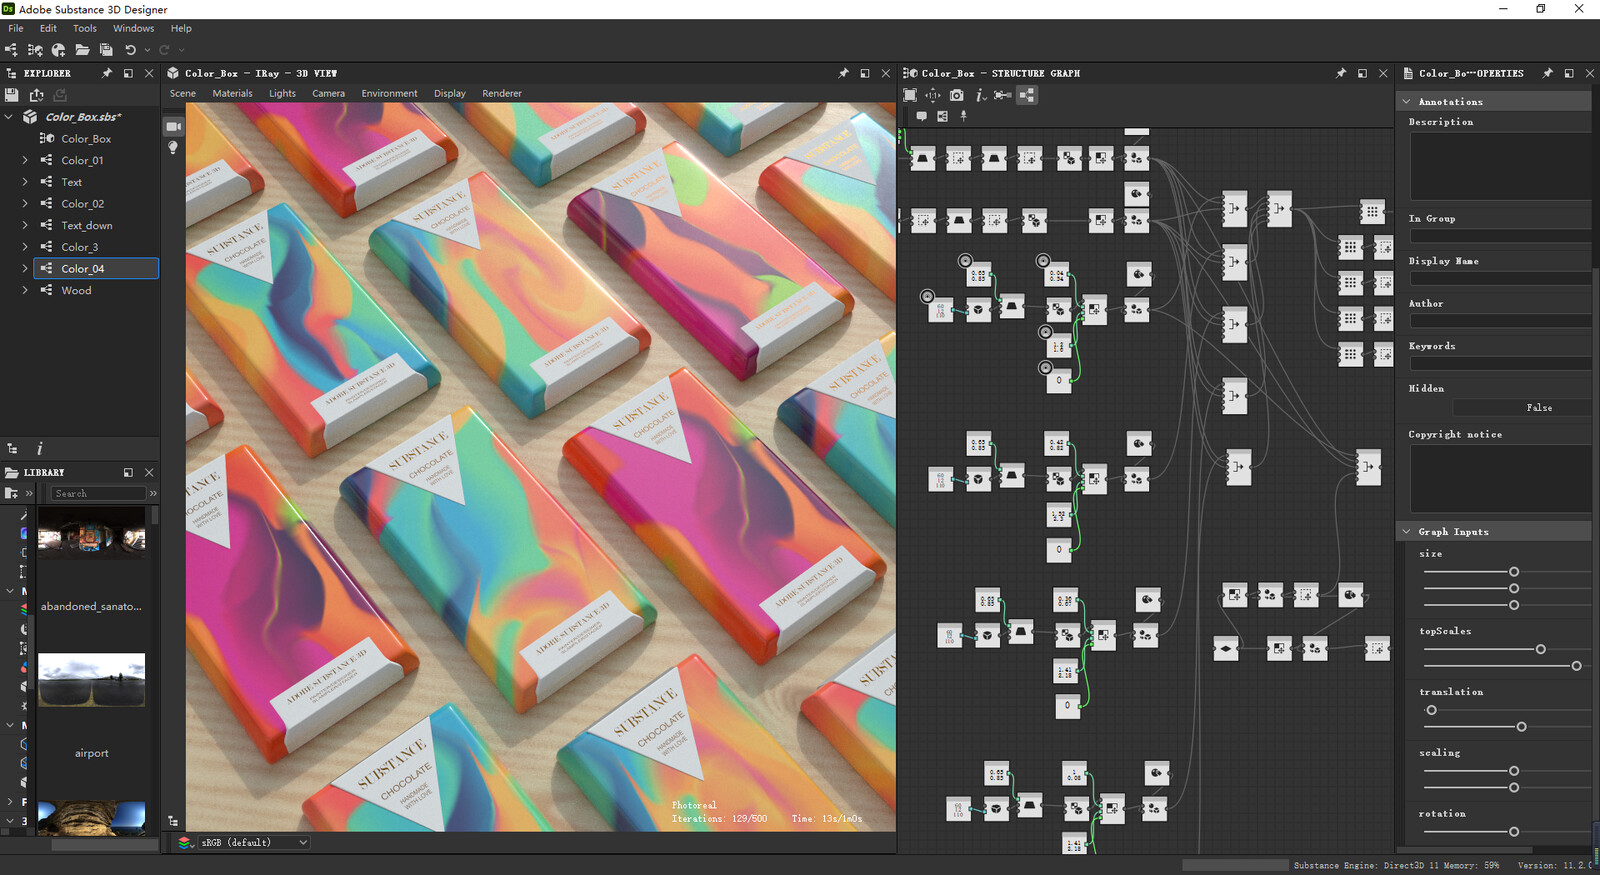This screenshot has height=875, width=1600.
Task: Click the link display mode icon in graph toolbar
Action: (1003, 95)
